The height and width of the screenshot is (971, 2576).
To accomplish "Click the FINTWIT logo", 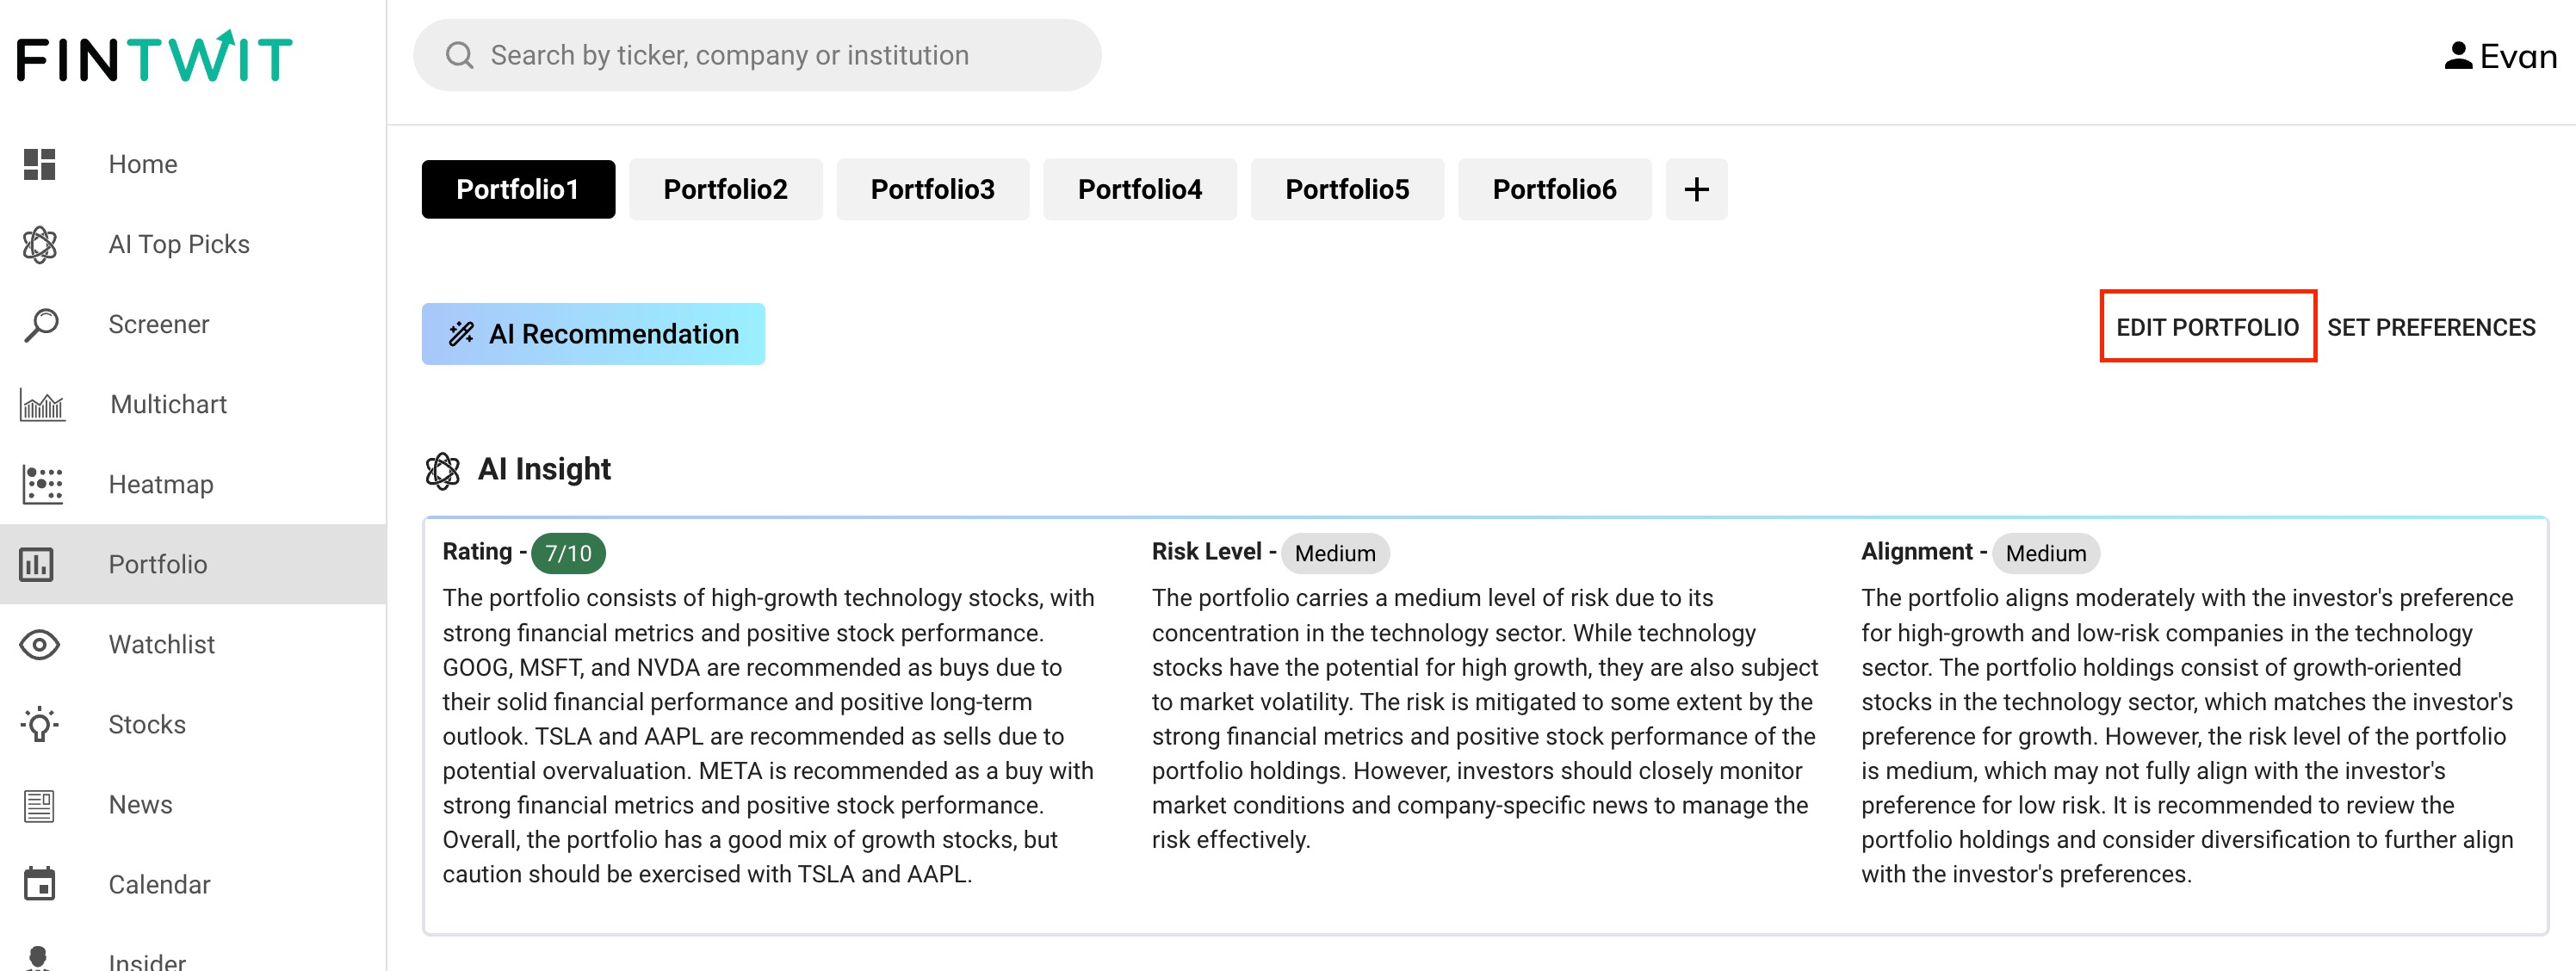I will [155, 57].
